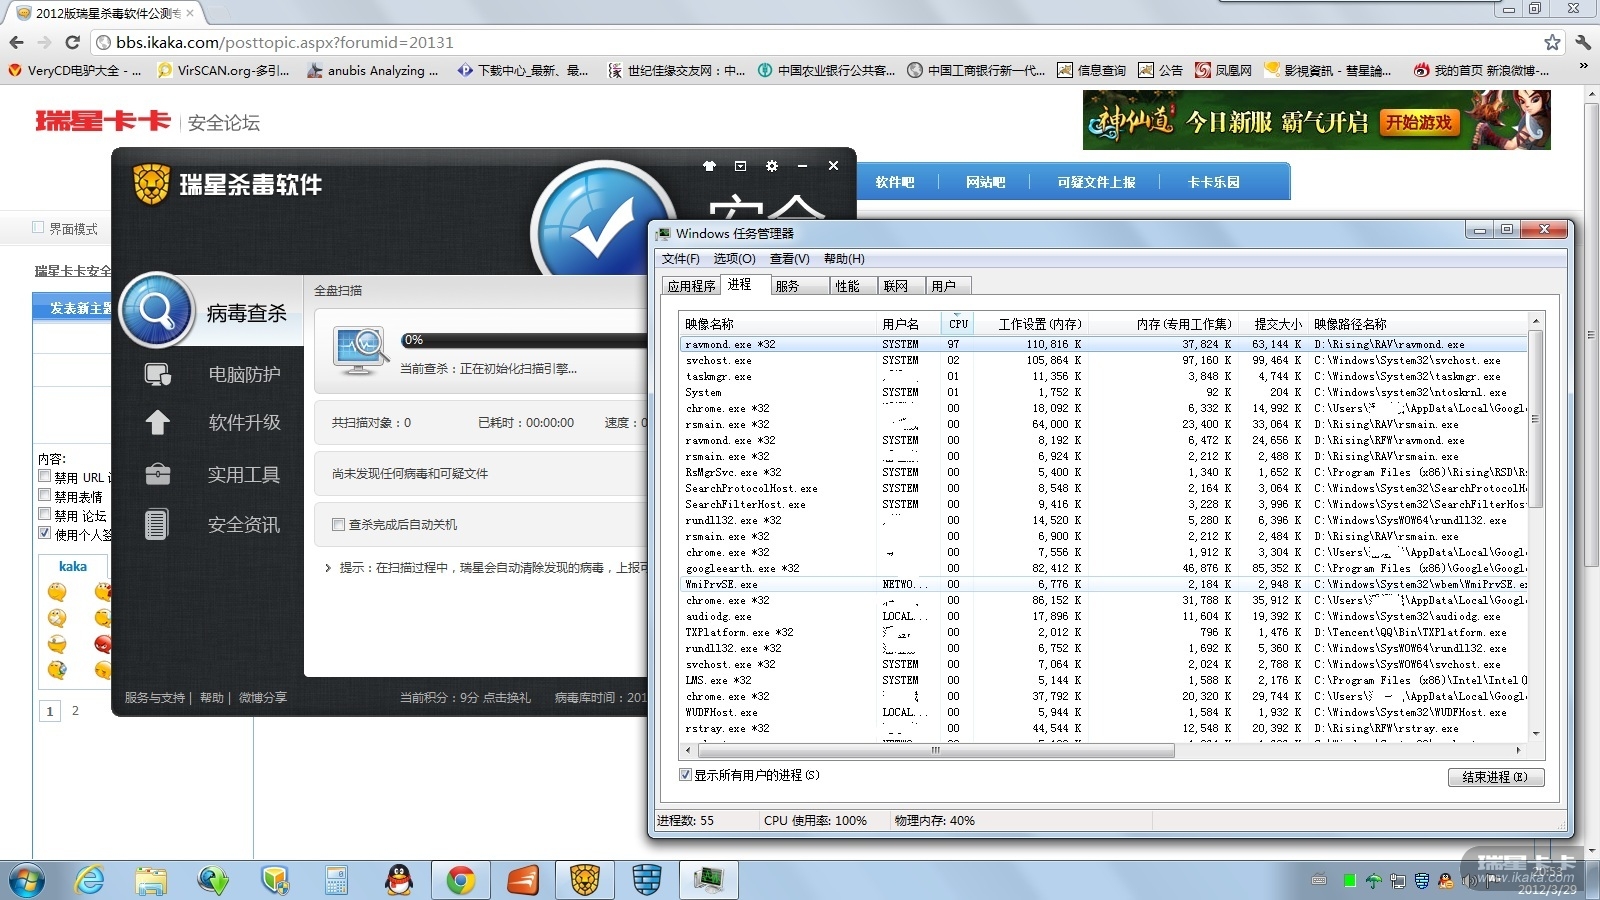
Task: Select the ravmond.exe process at 97 CPU
Action: tap(1104, 344)
